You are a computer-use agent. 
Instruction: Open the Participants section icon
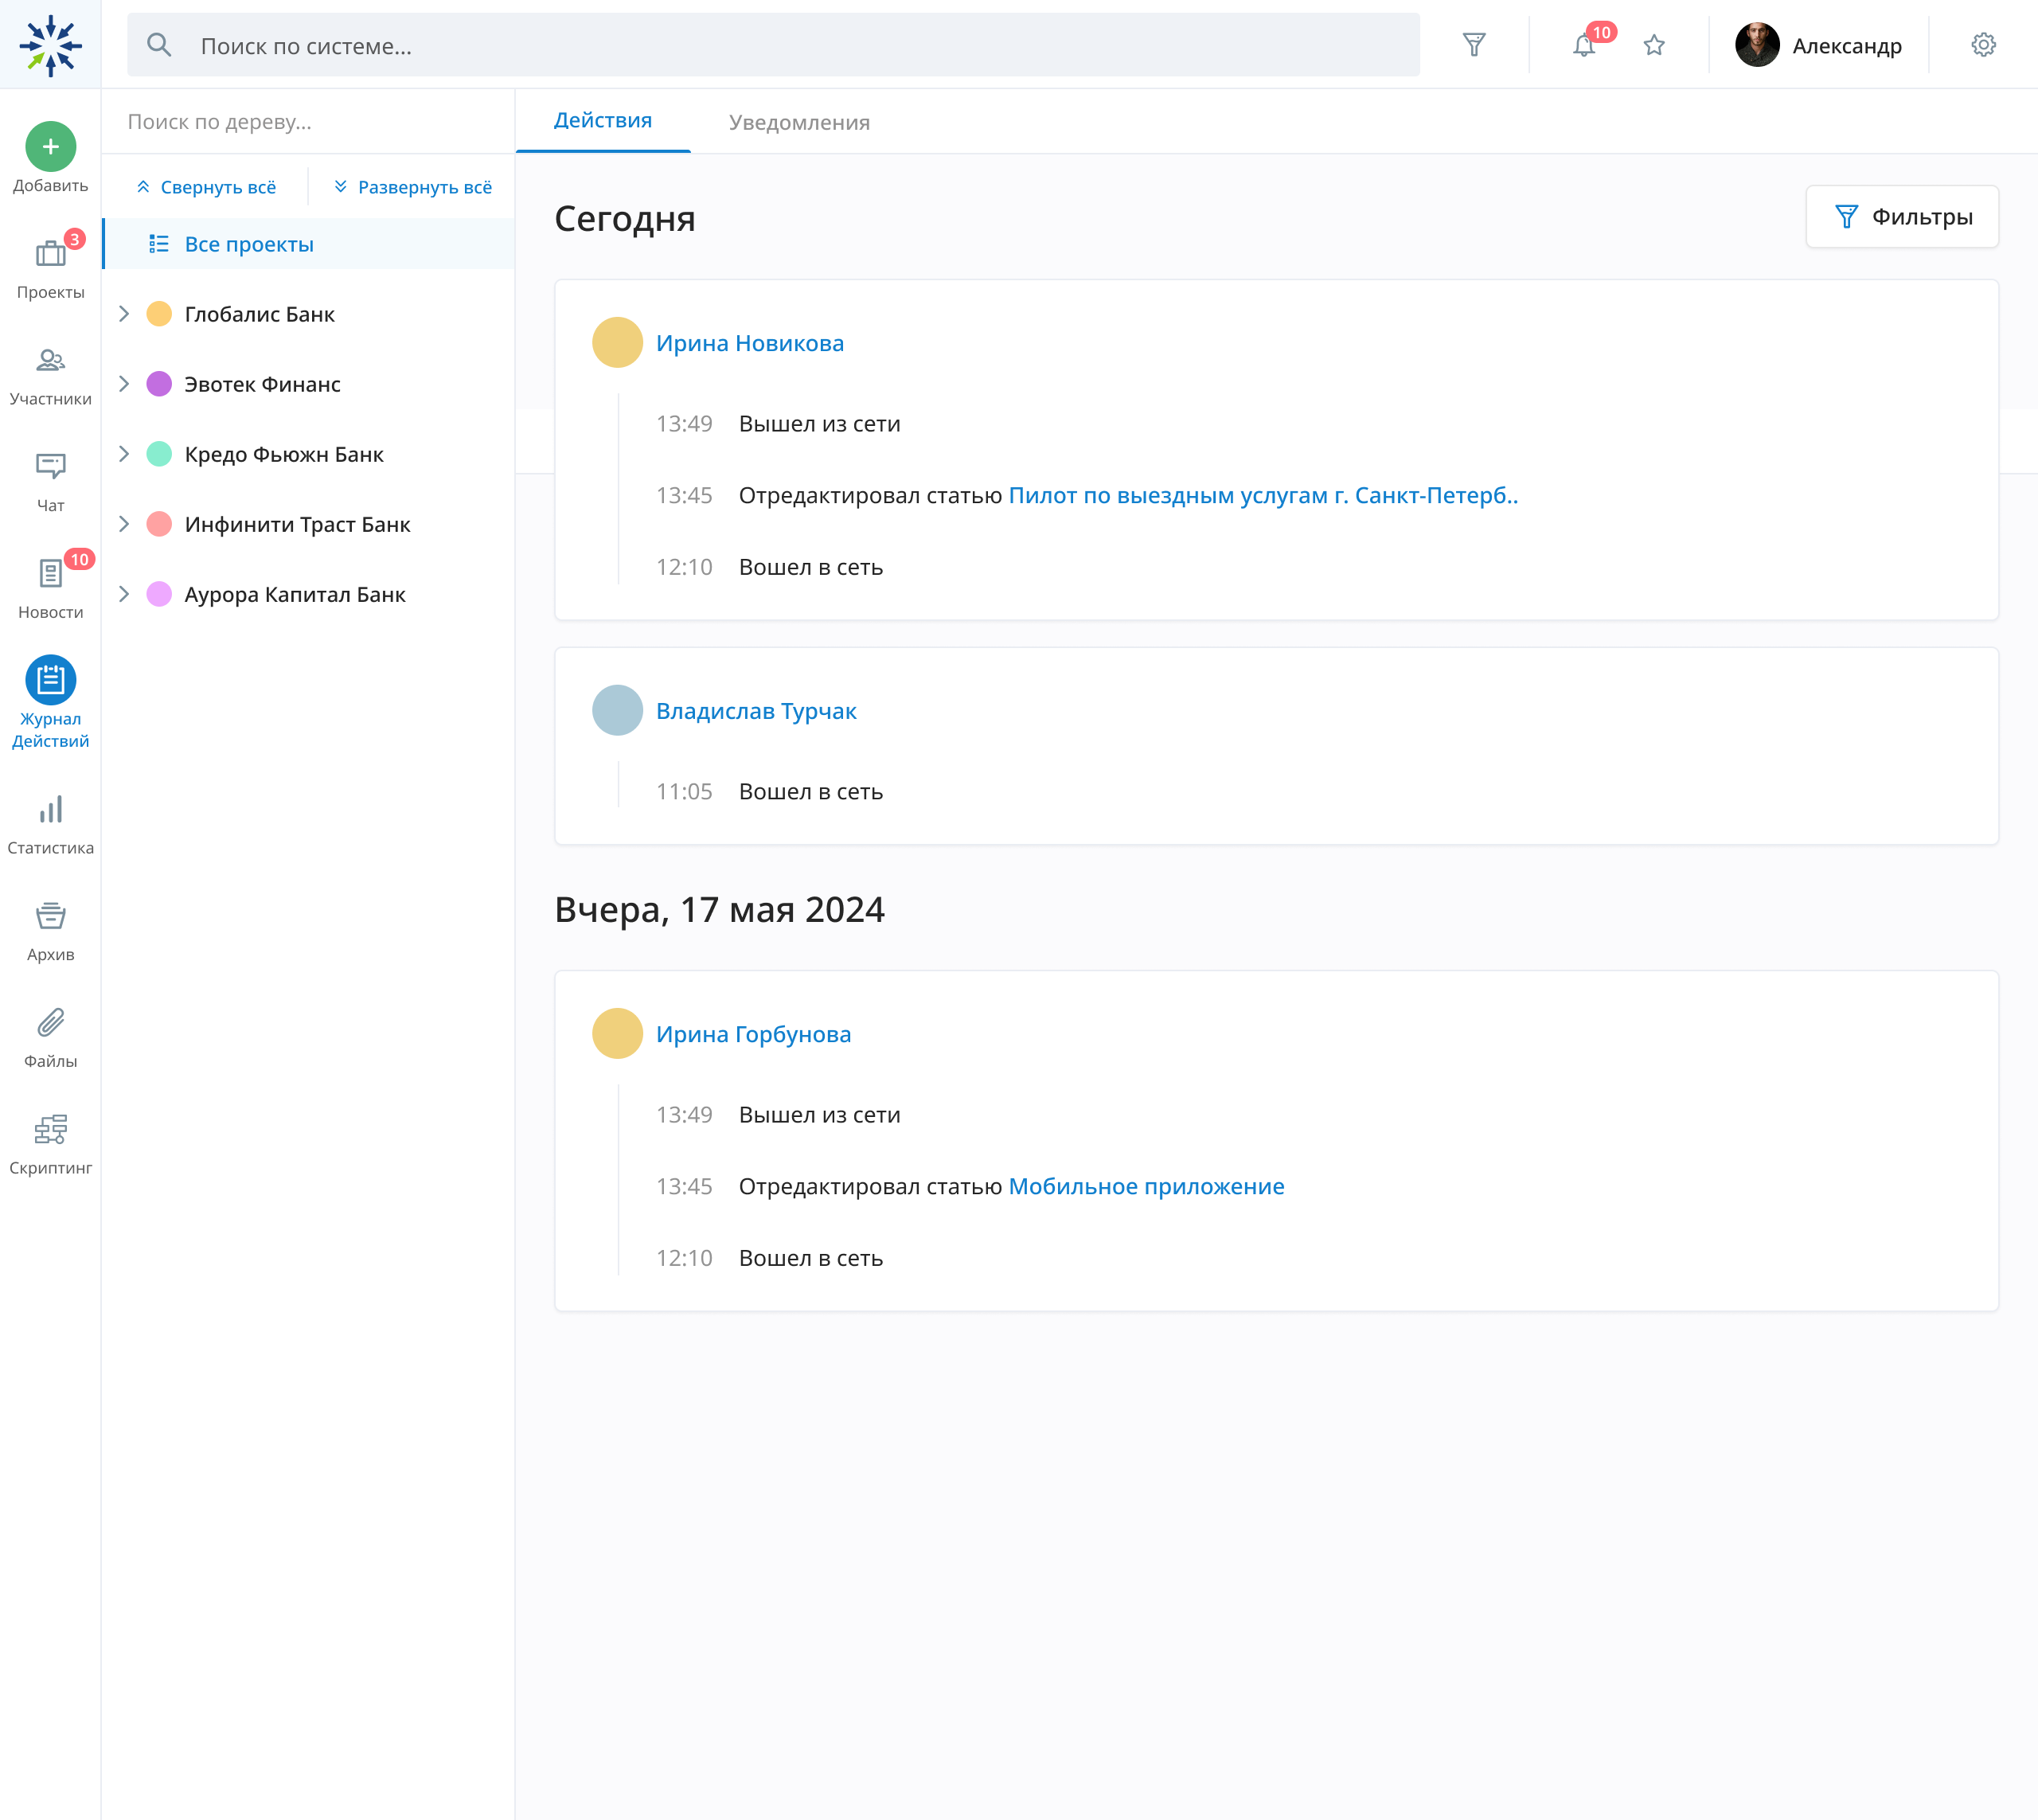coord(50,361)
